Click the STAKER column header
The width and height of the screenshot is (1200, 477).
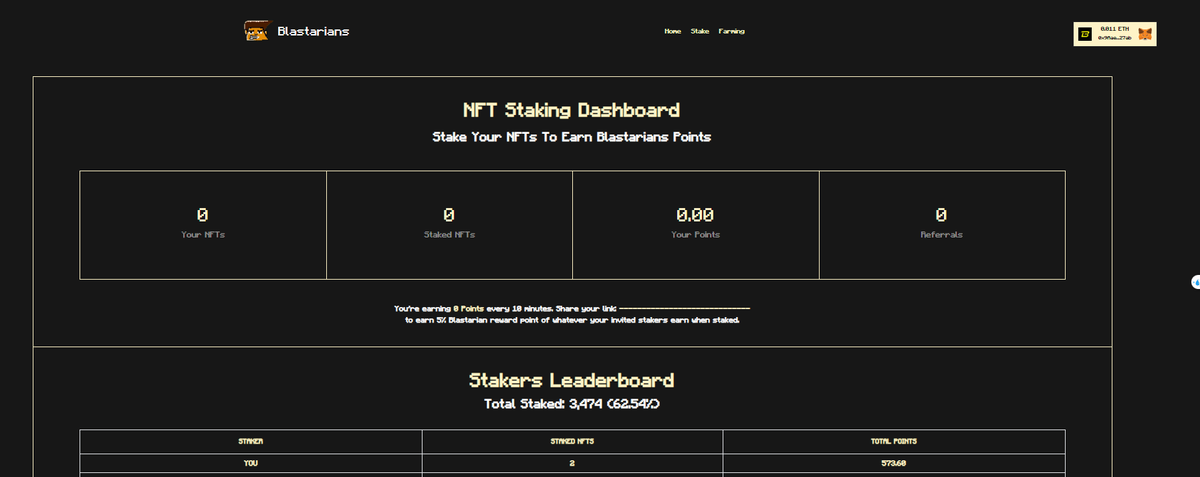[251, 441]
